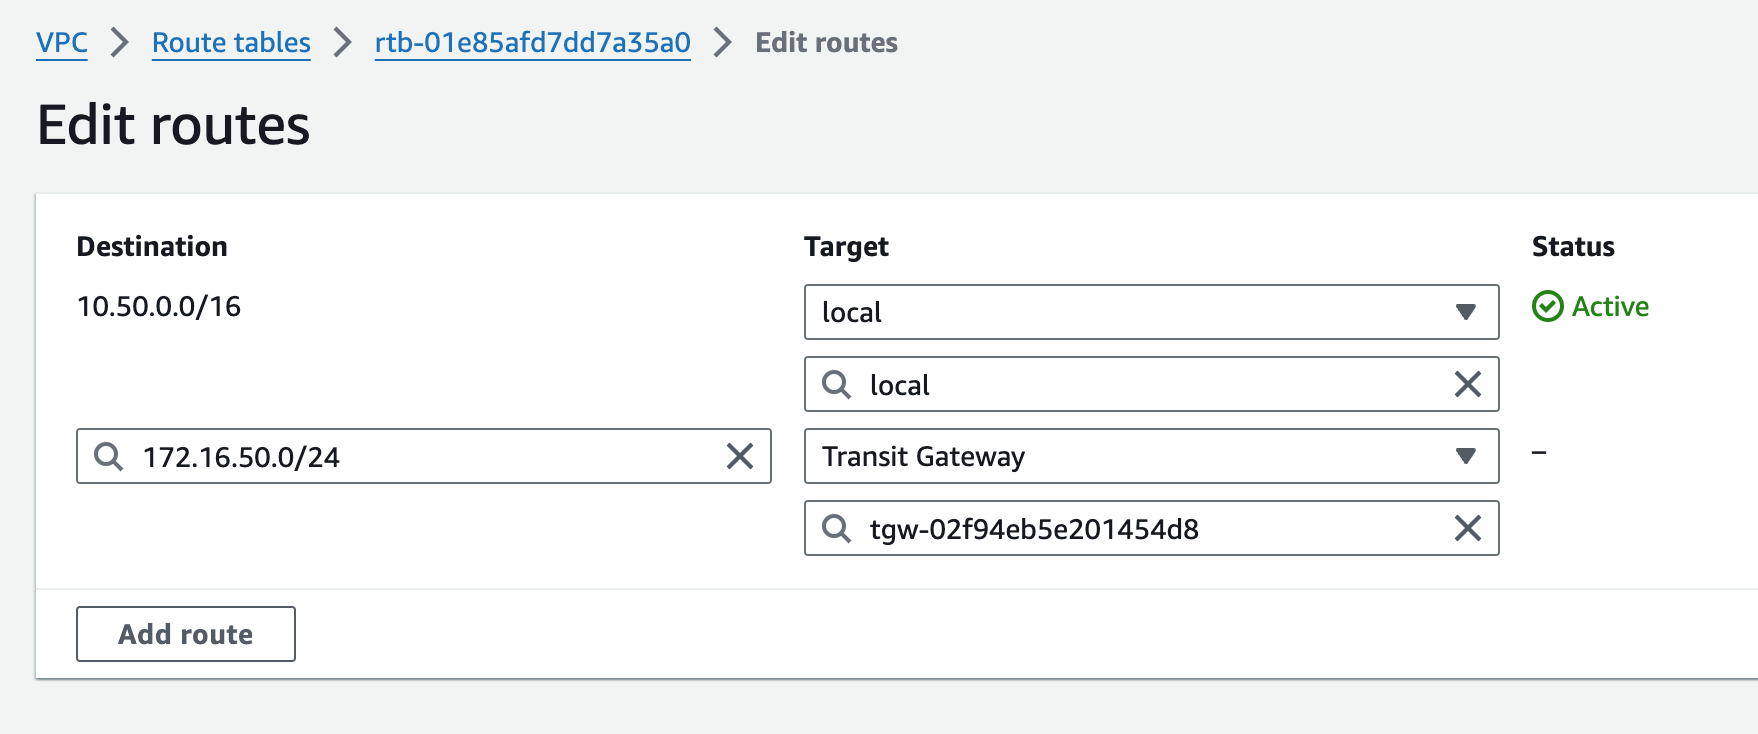Screen dimensions: 1758x734
Task: Clear the local target search field
Action: (1468, 384)
